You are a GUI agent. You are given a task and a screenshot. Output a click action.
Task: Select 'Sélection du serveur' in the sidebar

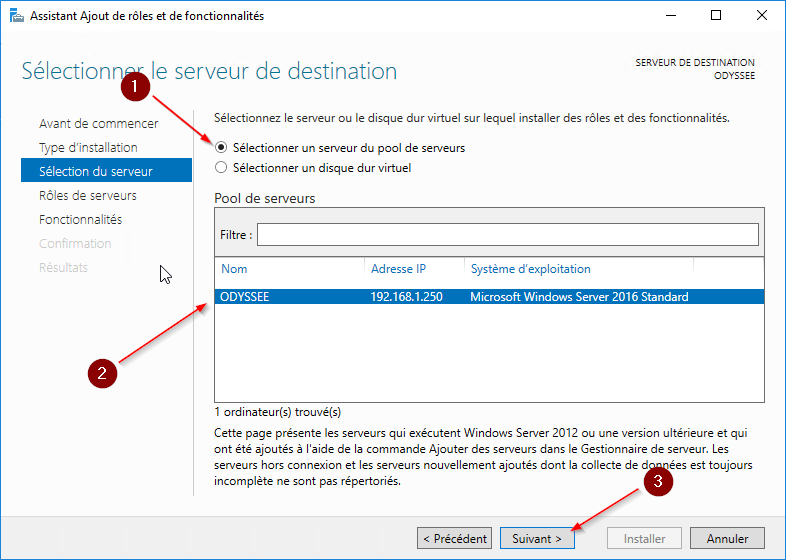click(x=95, y=172)
